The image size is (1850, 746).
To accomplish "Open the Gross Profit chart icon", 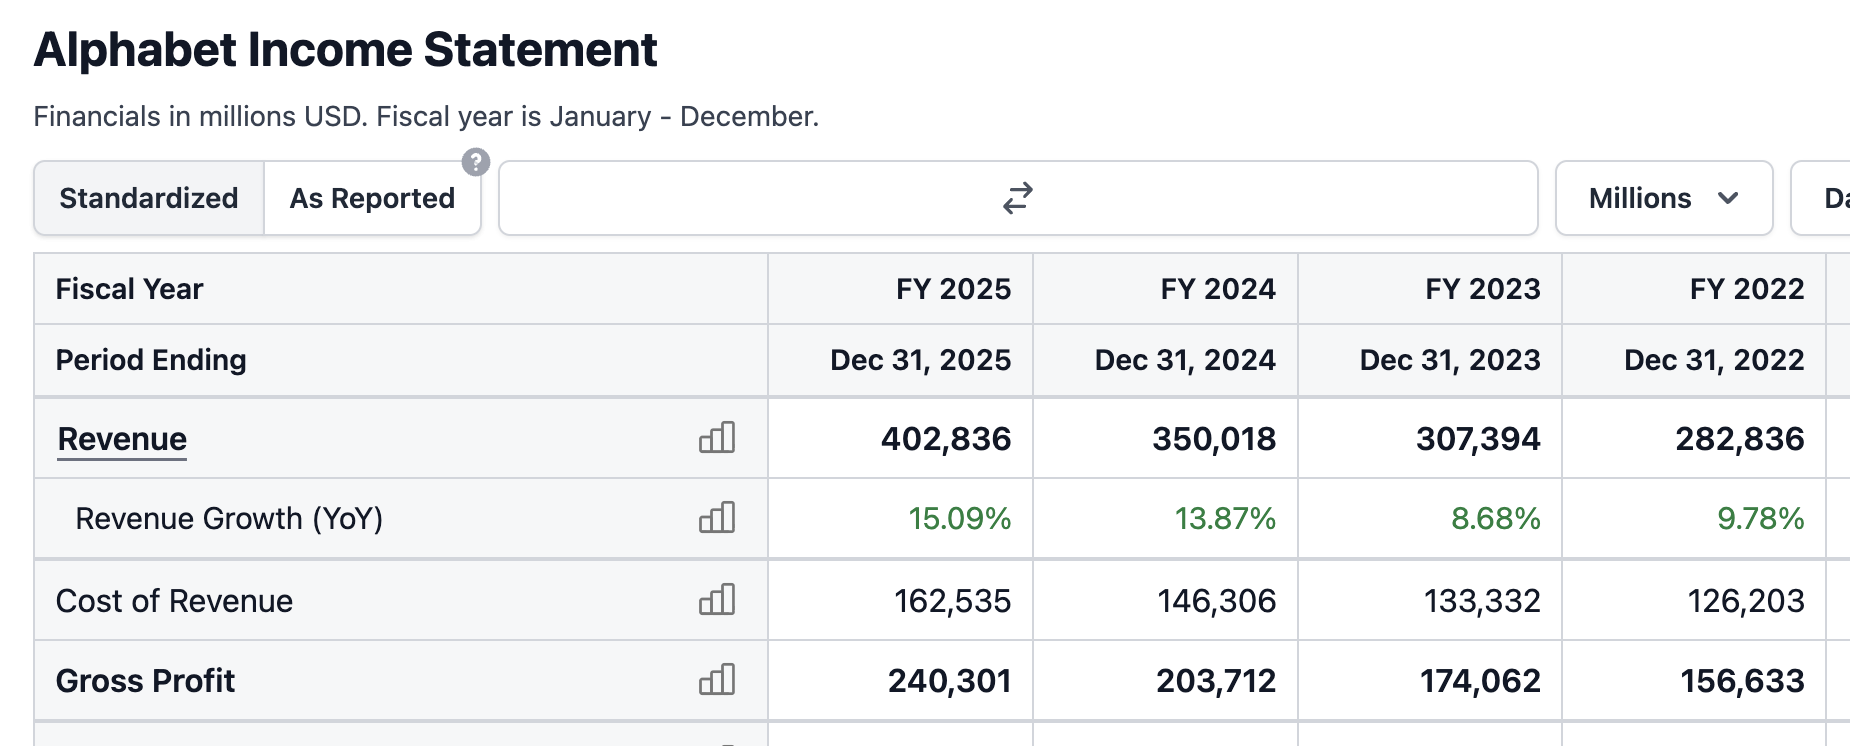I will (x=717, y=680).
